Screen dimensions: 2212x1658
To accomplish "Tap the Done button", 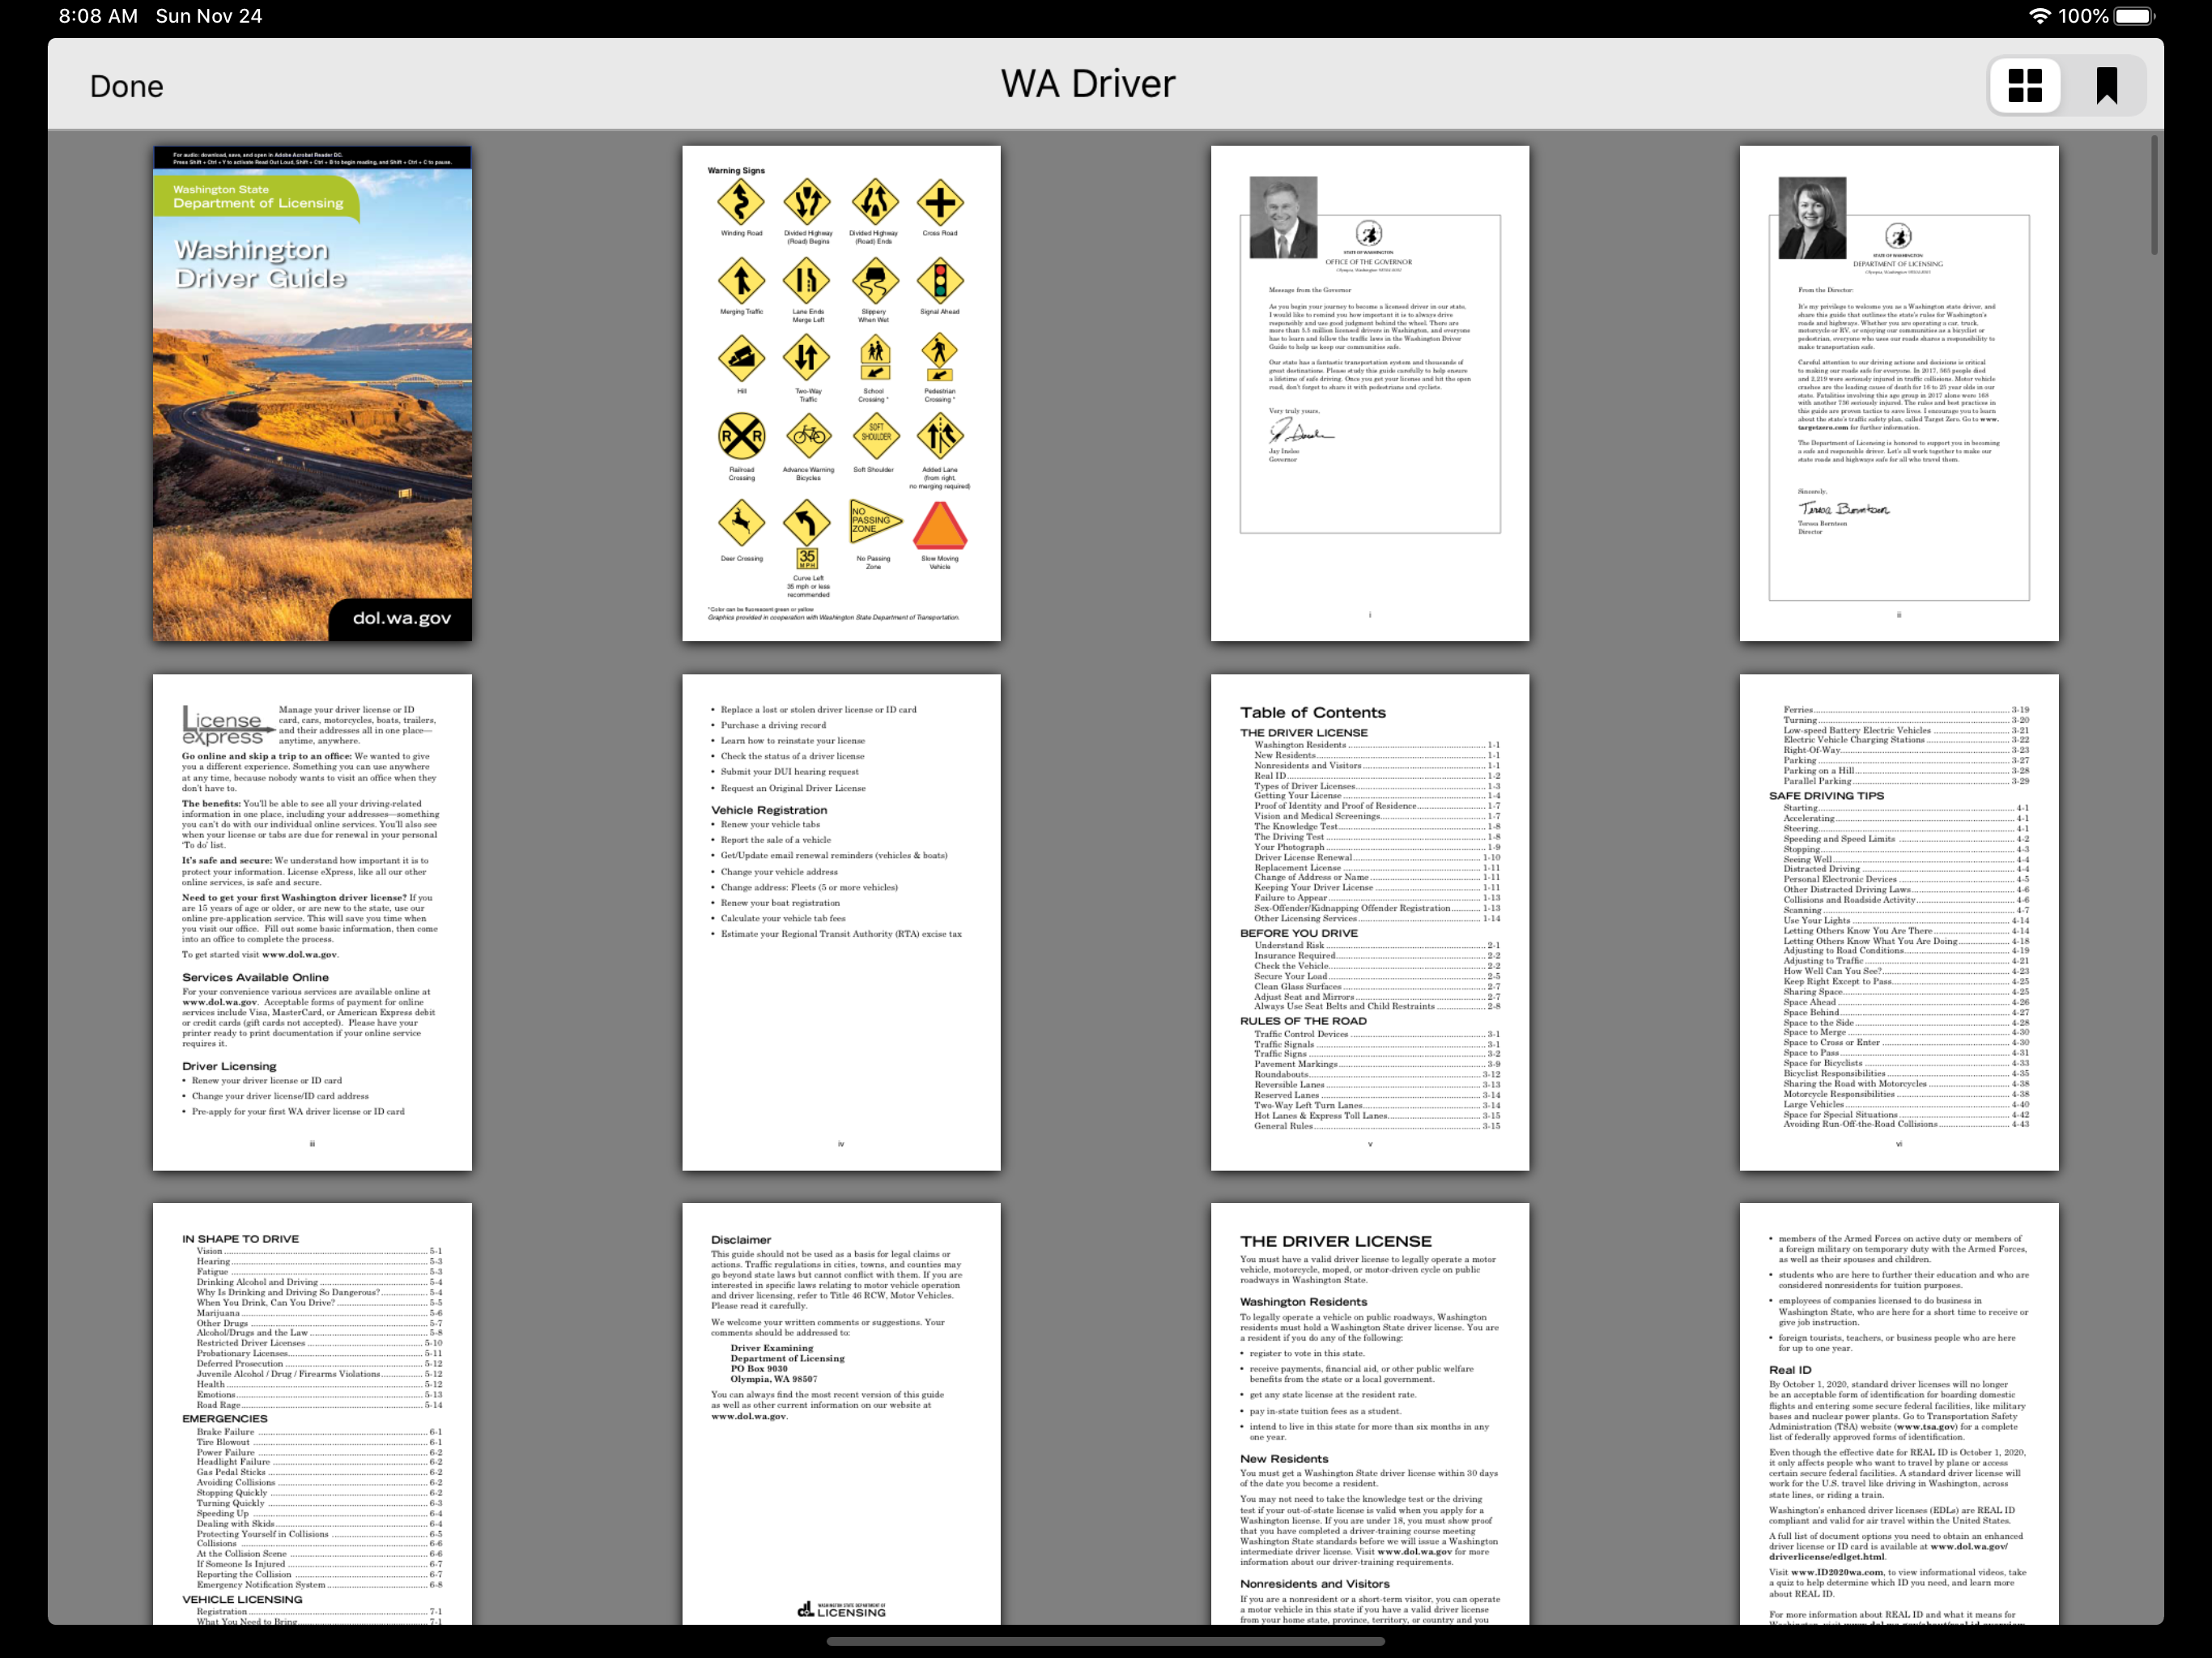I will 126,86.
